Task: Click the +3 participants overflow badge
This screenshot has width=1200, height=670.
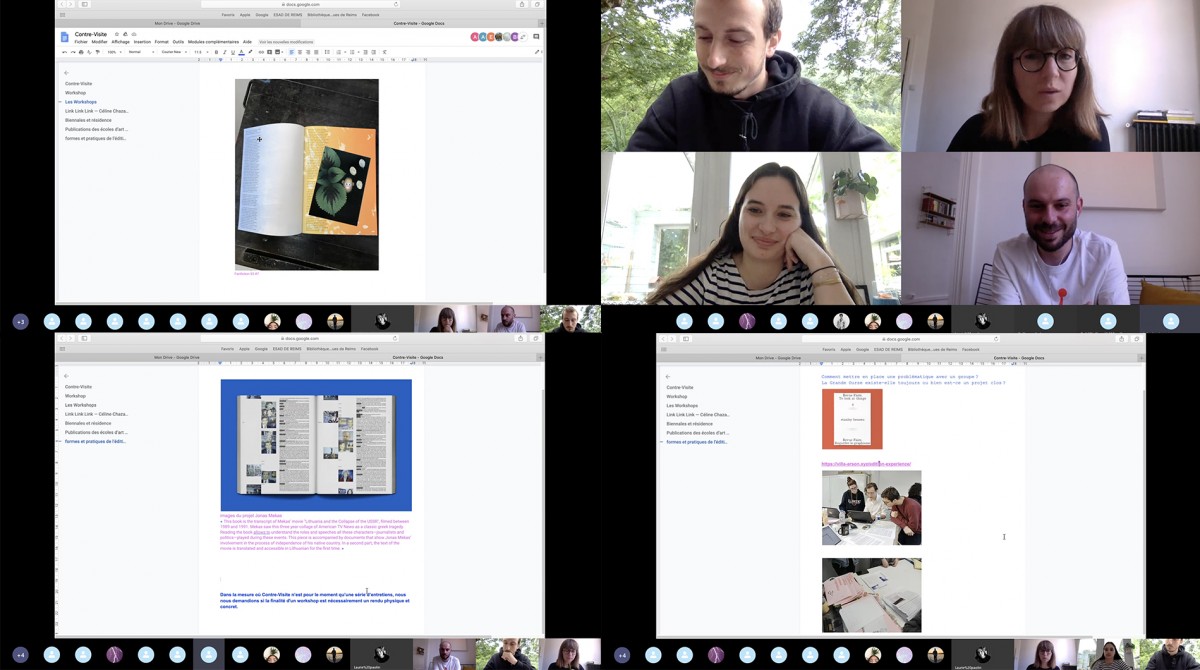Action: coord(20,321)
